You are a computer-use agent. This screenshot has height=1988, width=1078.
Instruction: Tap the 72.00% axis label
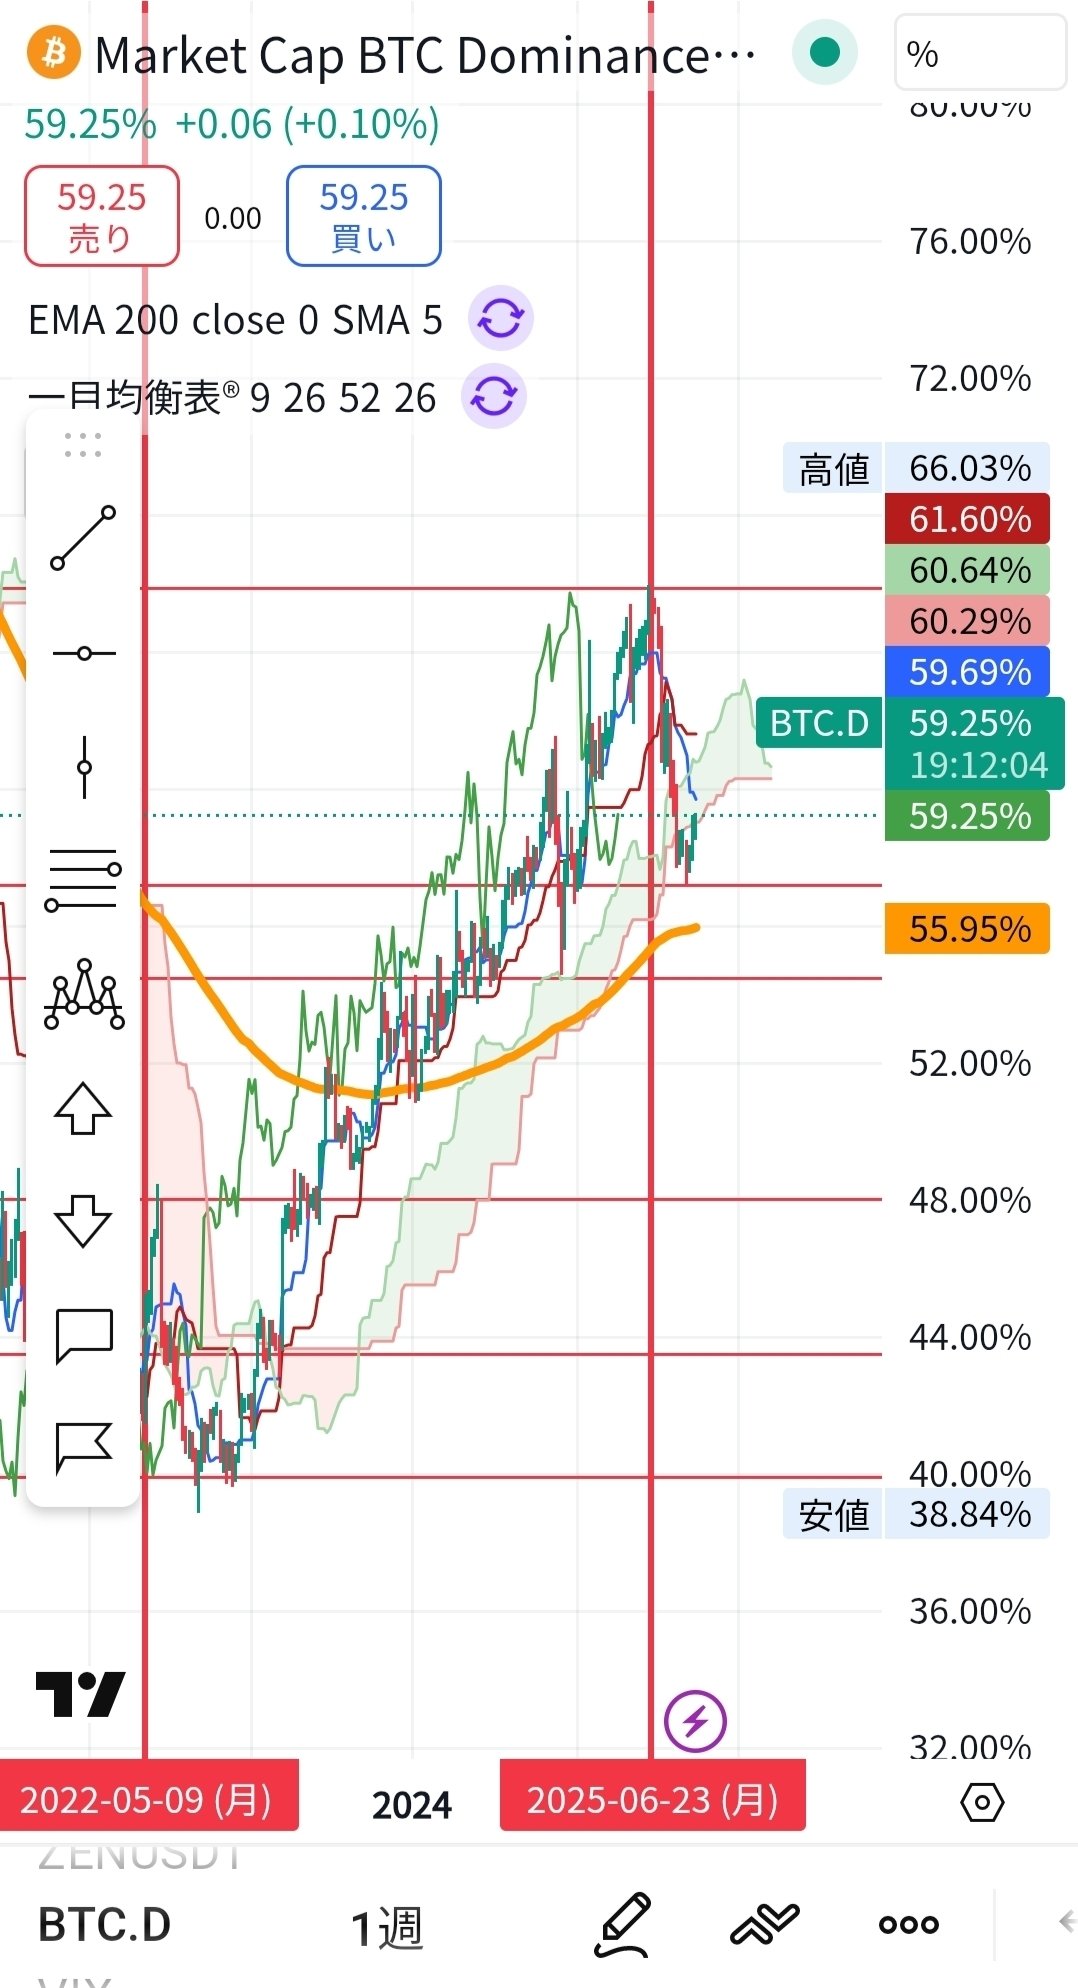970,378
